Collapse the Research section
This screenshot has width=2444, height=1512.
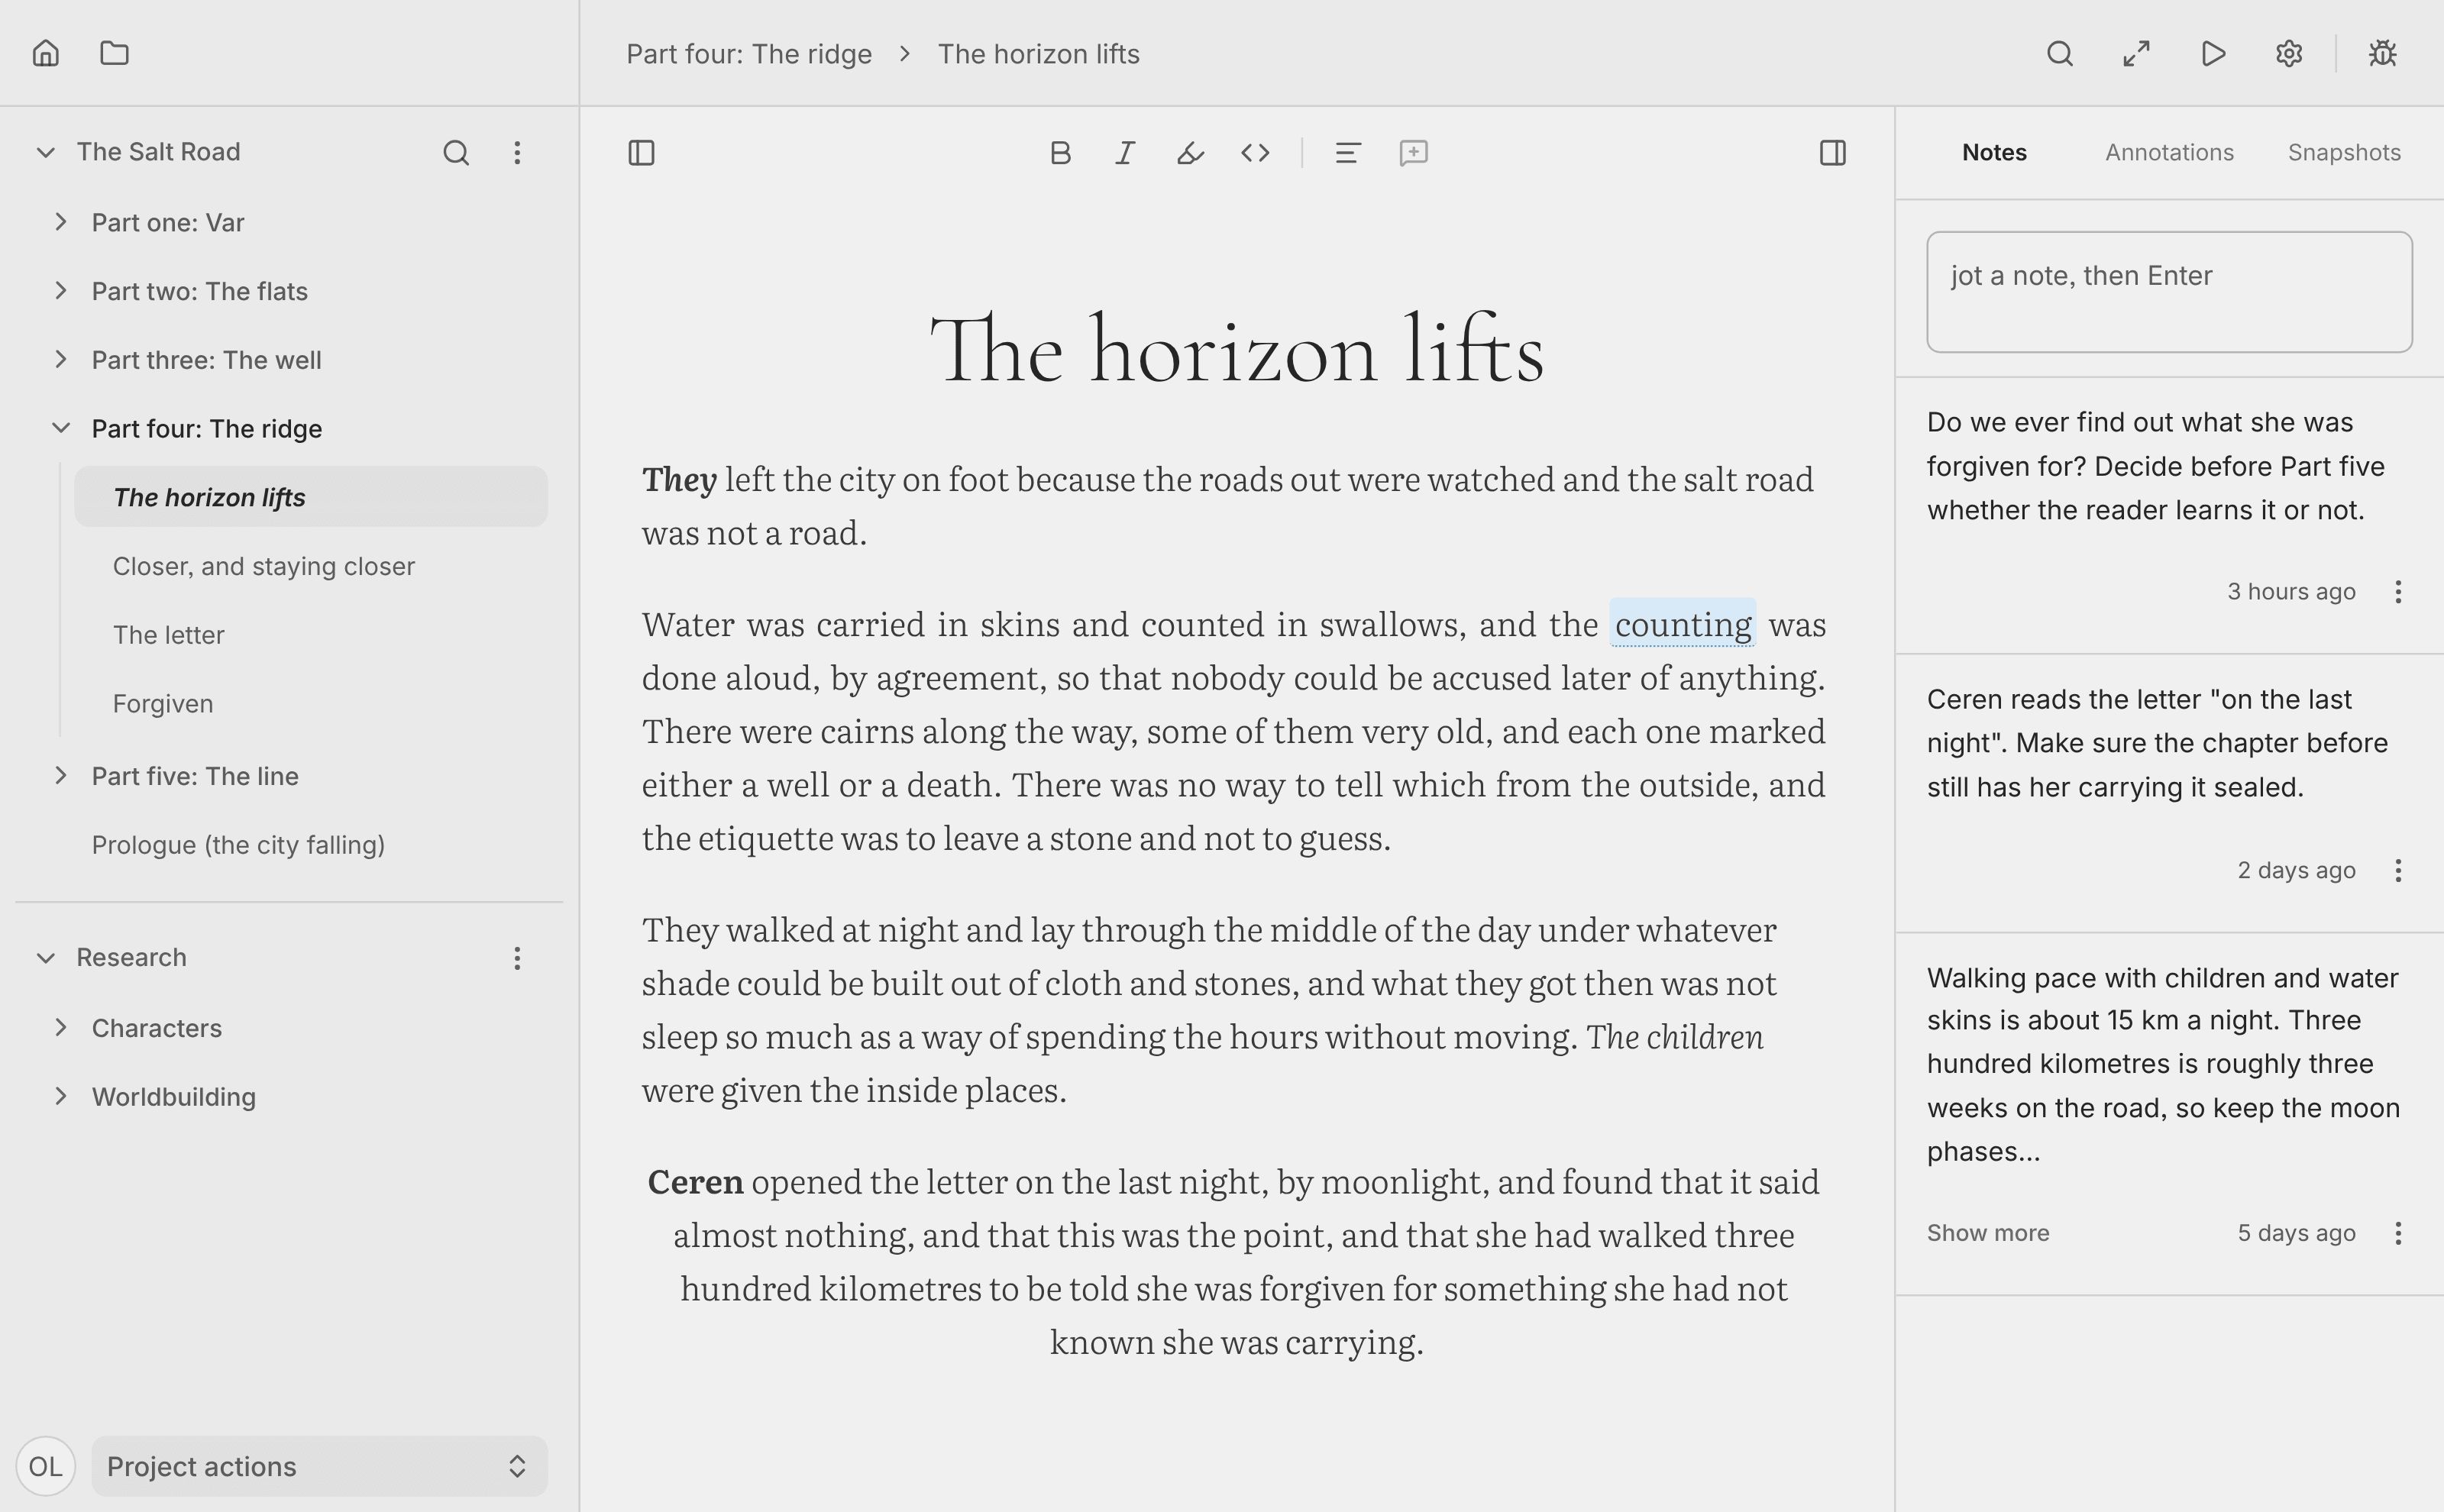pyautogui.click(x=45, y=957)
